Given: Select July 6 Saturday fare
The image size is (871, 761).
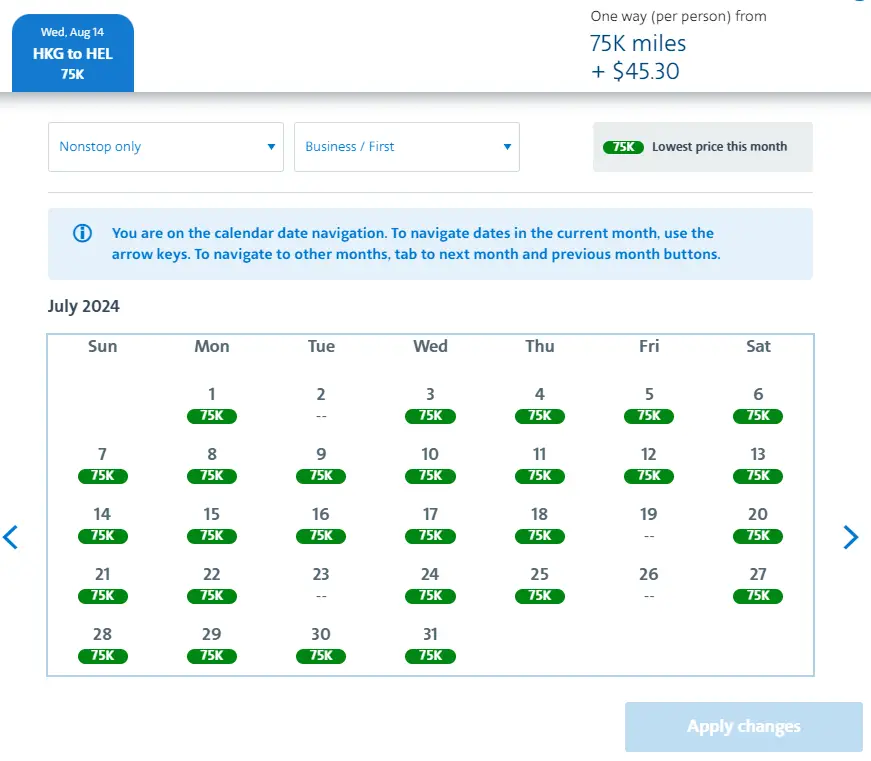Looking at the screenshot, I should (758, 404).
